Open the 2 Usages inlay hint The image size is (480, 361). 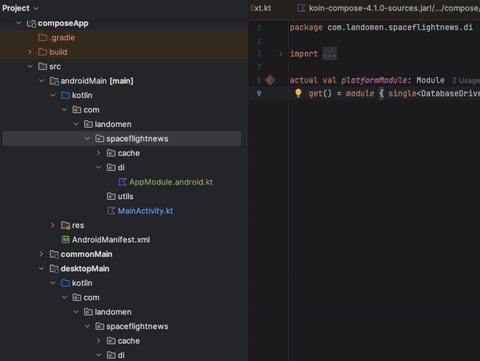coord(466,80)
